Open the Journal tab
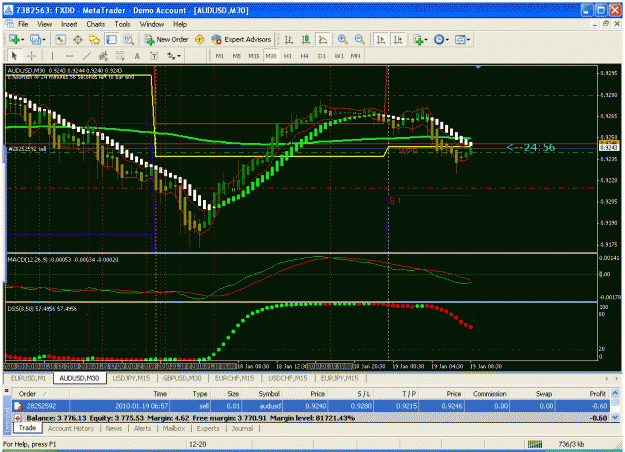This screenshot has width=625, height=452. (242, 428)
